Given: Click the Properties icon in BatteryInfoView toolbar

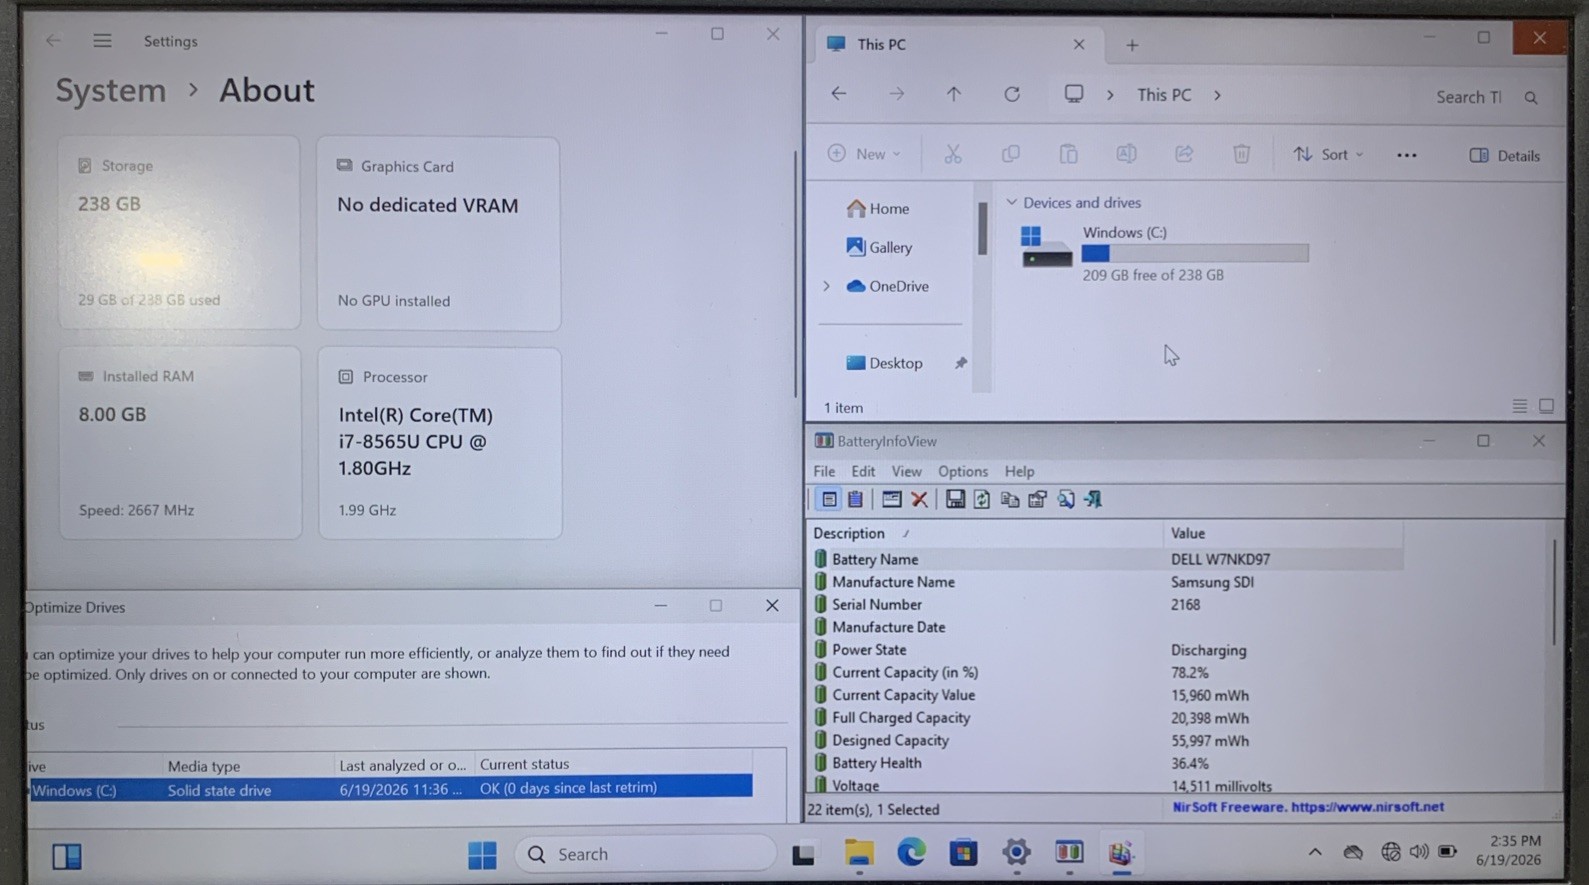Looking at the screenshot, I should (x=1038, y=499).
